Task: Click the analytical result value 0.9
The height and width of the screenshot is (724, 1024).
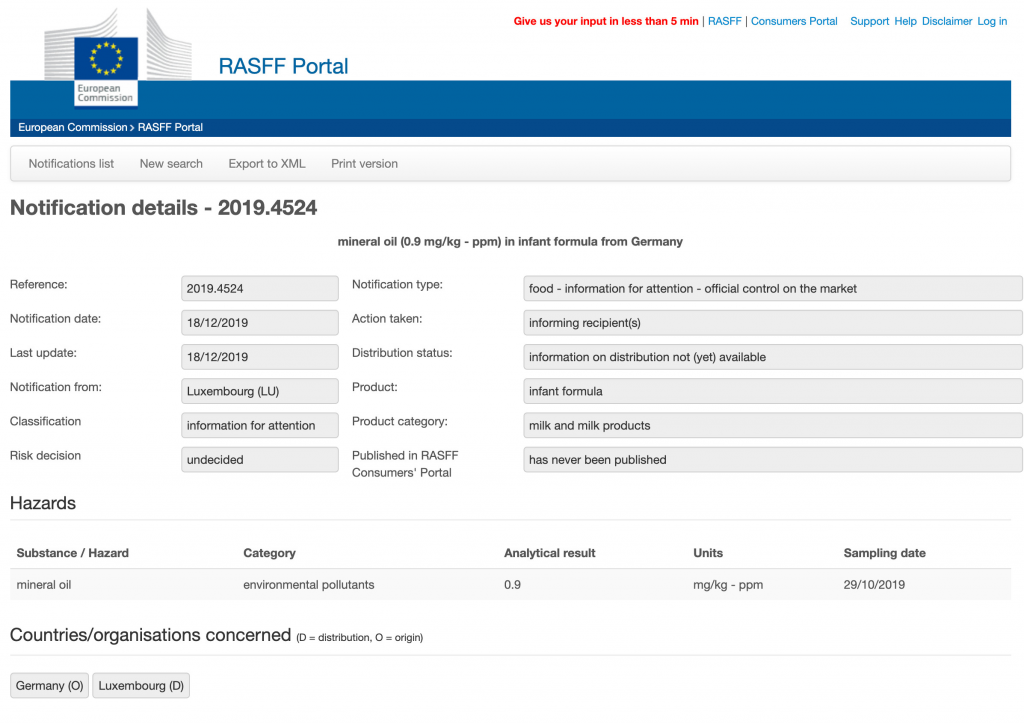Action: [512, 585]
